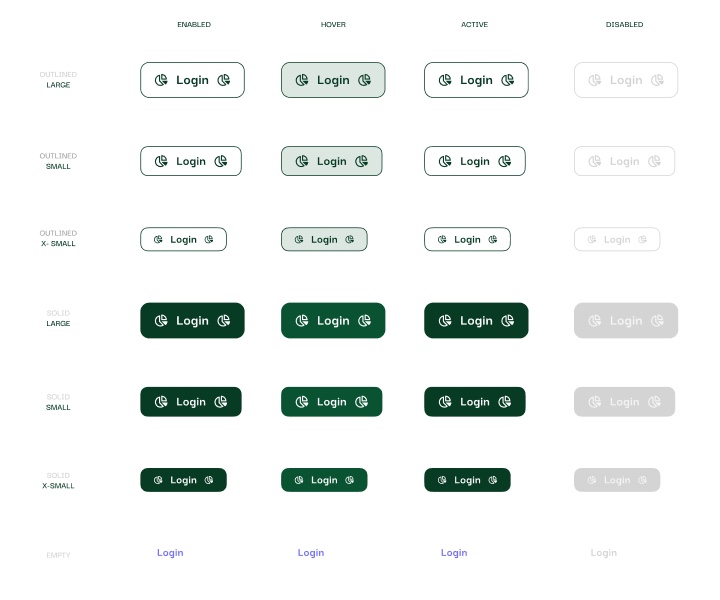This screenshot has width=720, height=600.
Task: Click right pie icon in Solid Large disabled button
Action: point(657,320)
